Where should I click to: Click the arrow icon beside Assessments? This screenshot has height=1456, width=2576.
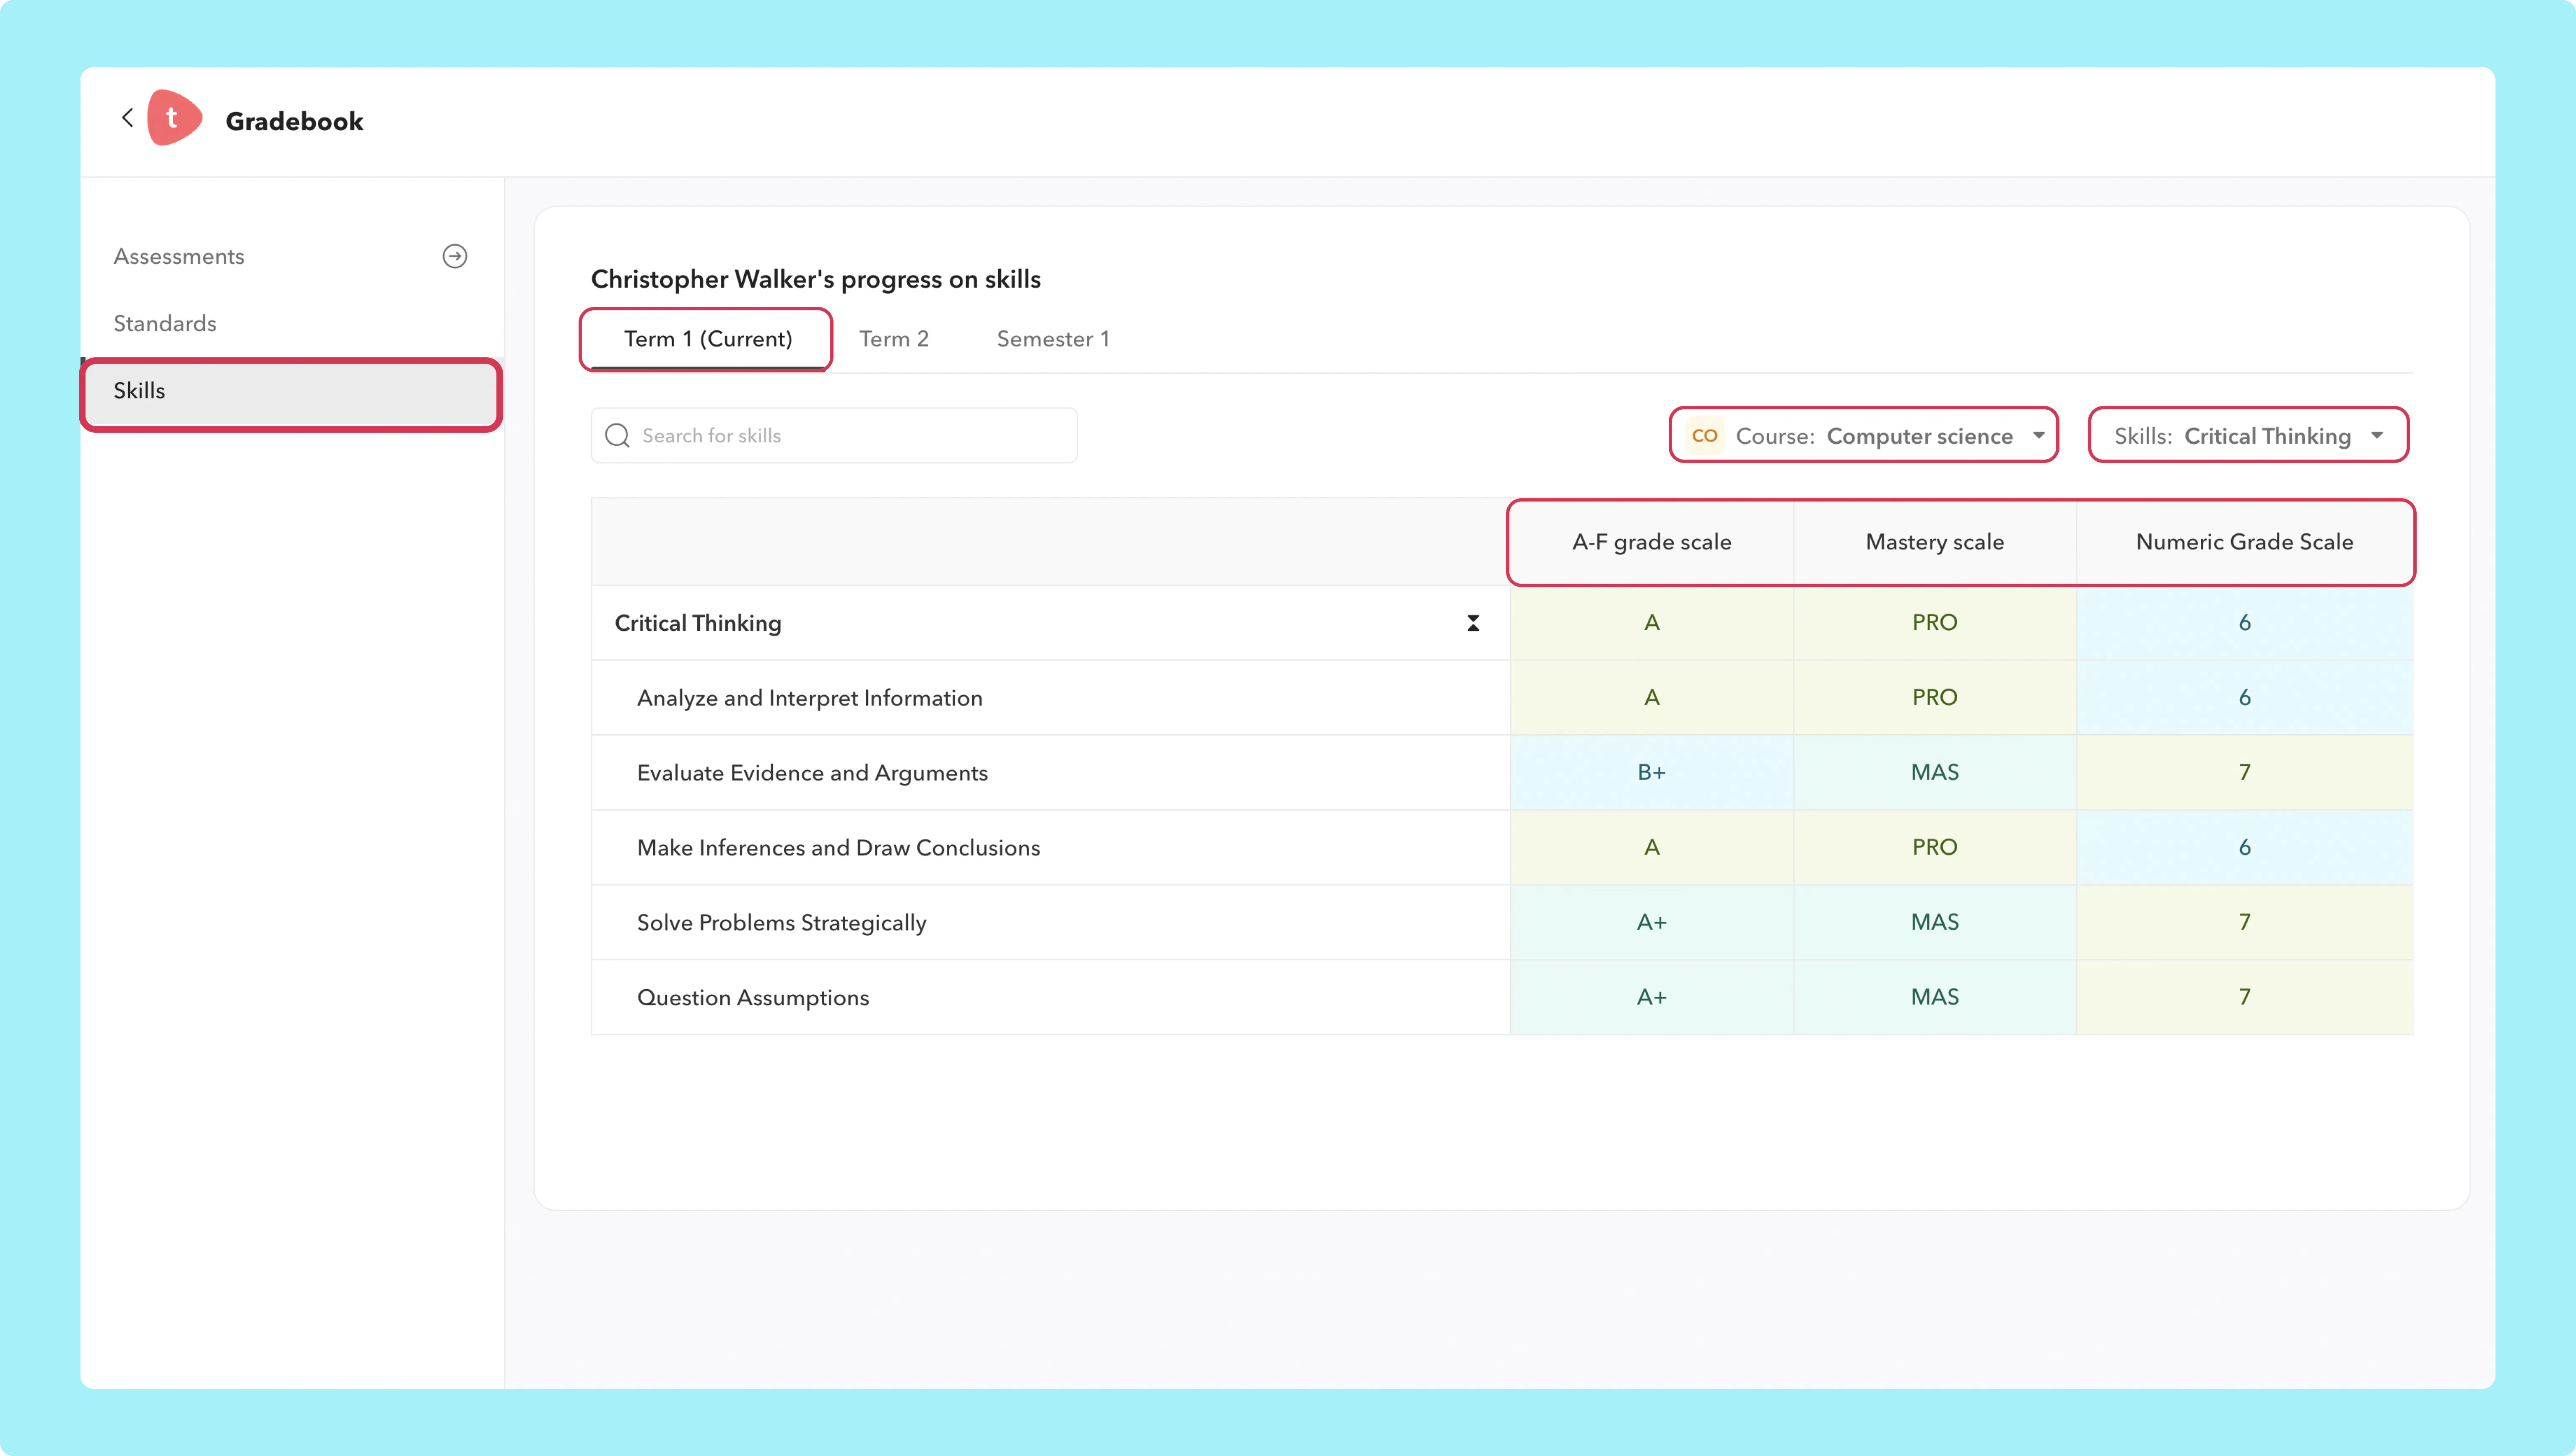point(455,256)
